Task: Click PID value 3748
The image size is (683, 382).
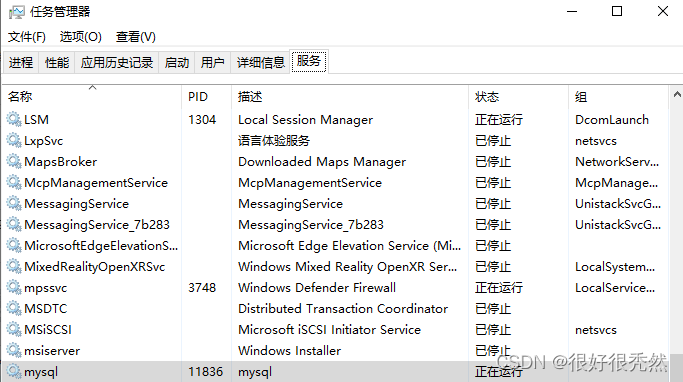Action: 202,287
